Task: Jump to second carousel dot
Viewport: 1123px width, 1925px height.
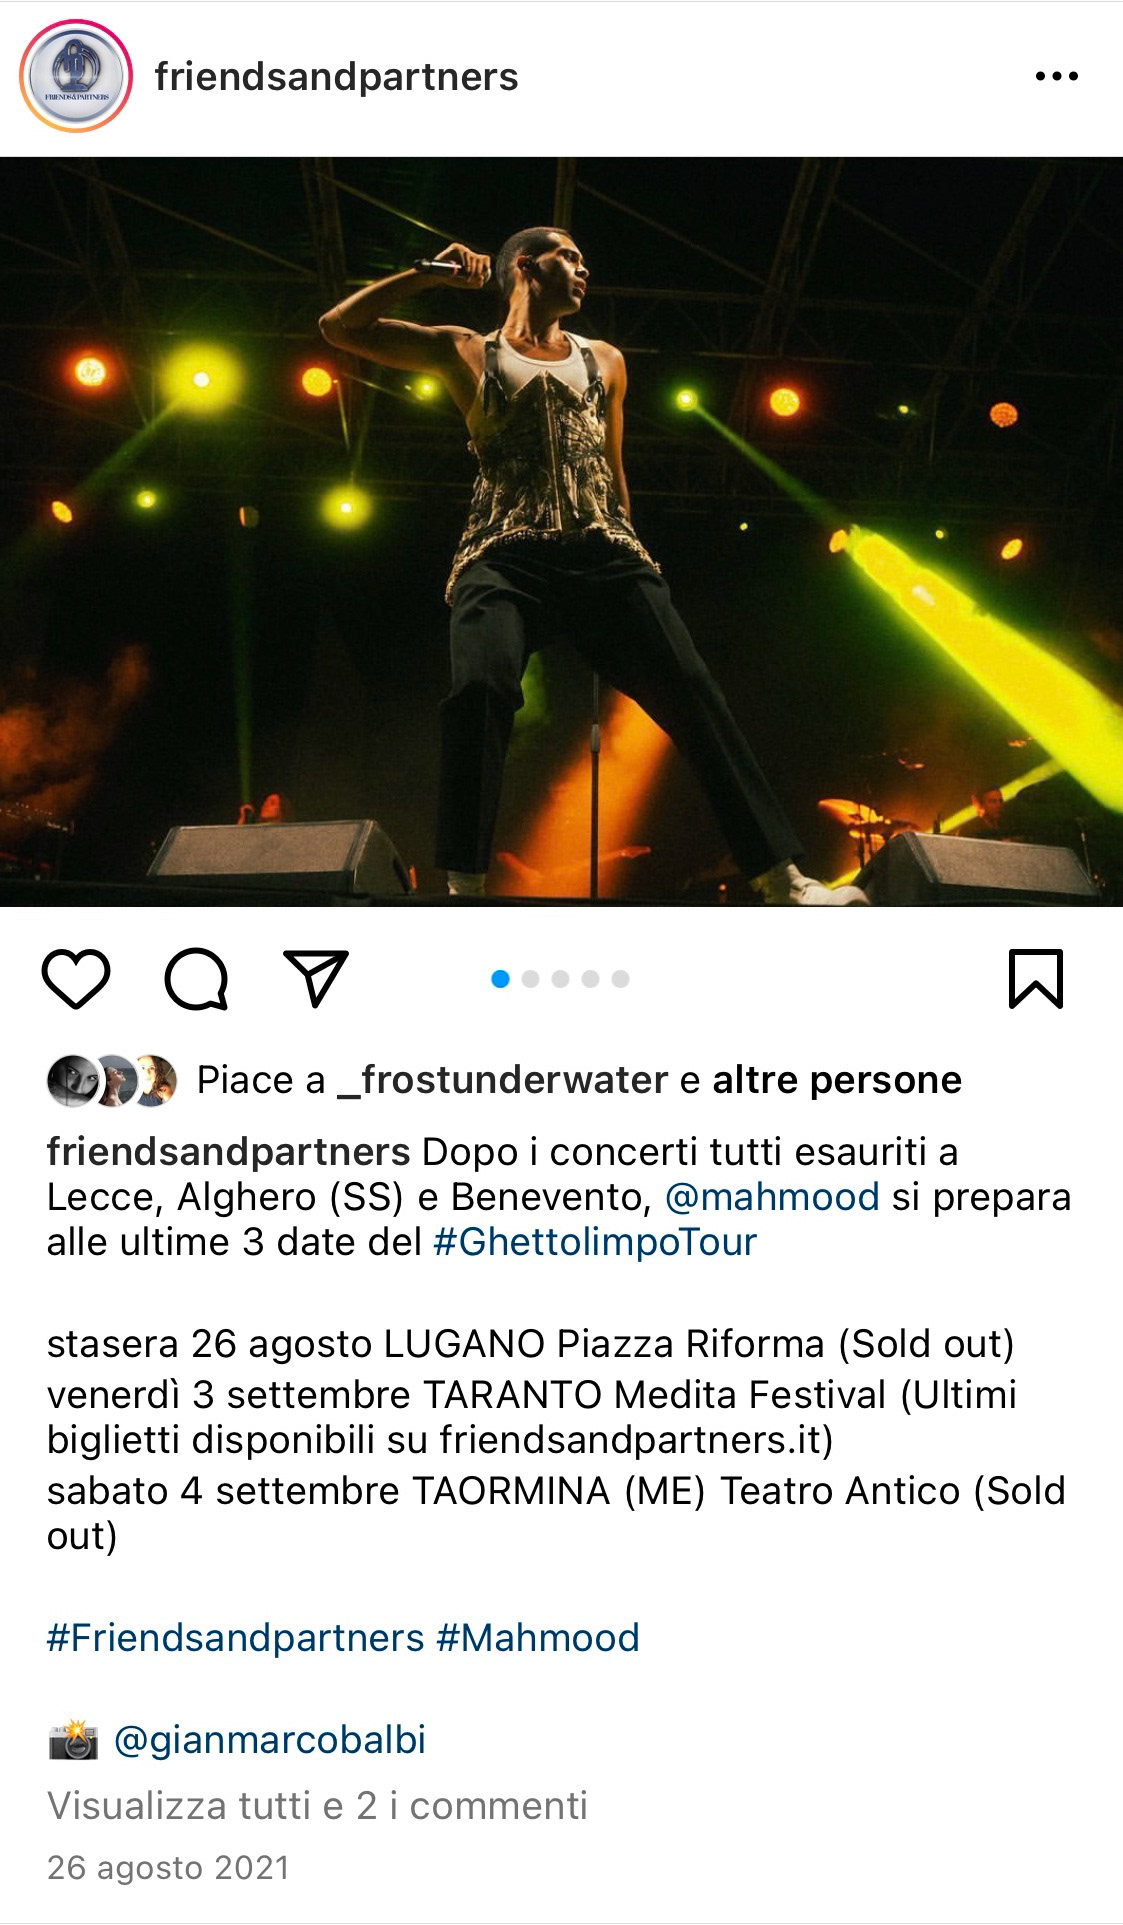Action: (x=531, y=979)
